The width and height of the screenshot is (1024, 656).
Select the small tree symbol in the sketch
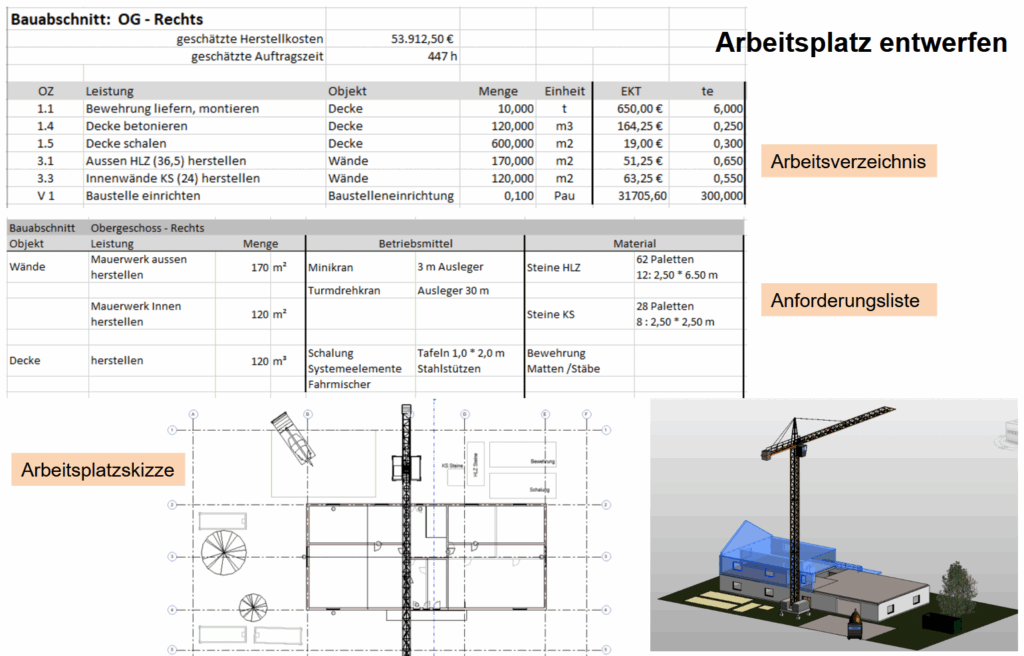[x=252, y=606]
